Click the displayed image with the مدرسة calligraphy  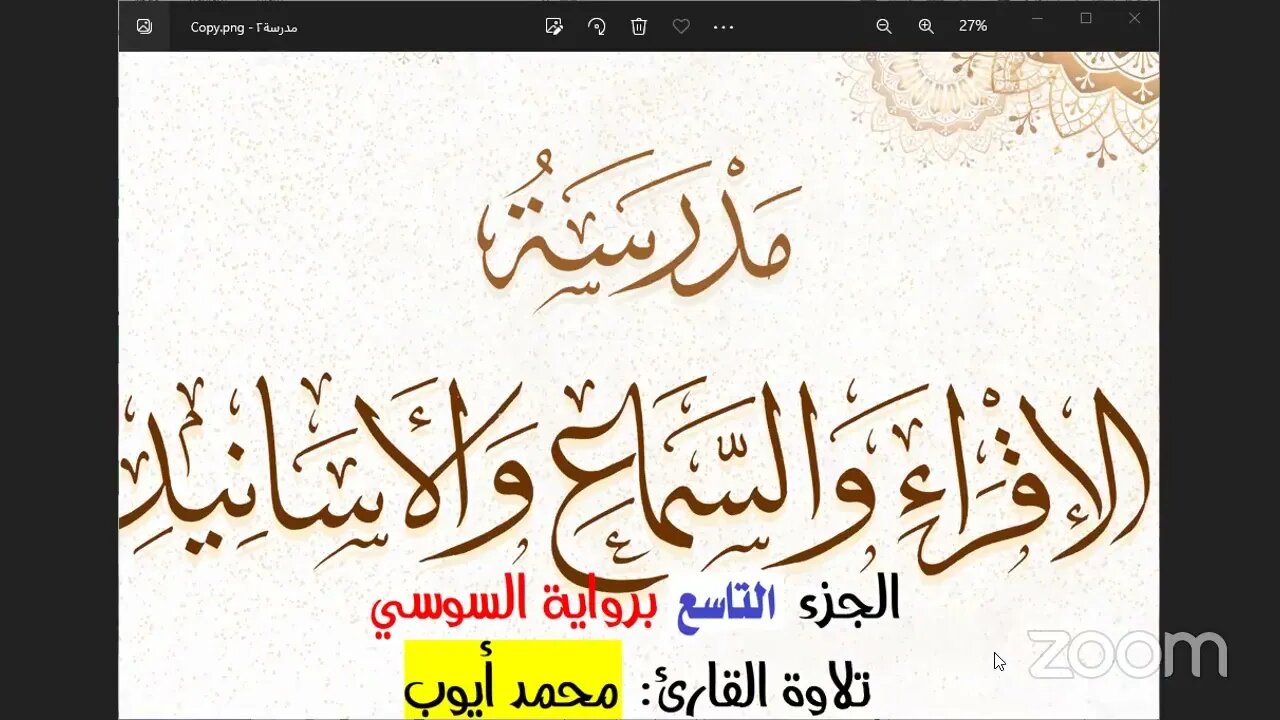click(x=638, y=385)
